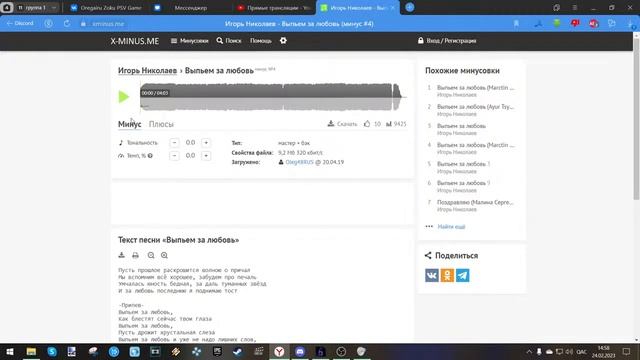Image resolution: width=640 pixels, height=360 pixels.
Task: Share on Odnoklassniki with the orange OK icon
Action: tap(447, 275)
